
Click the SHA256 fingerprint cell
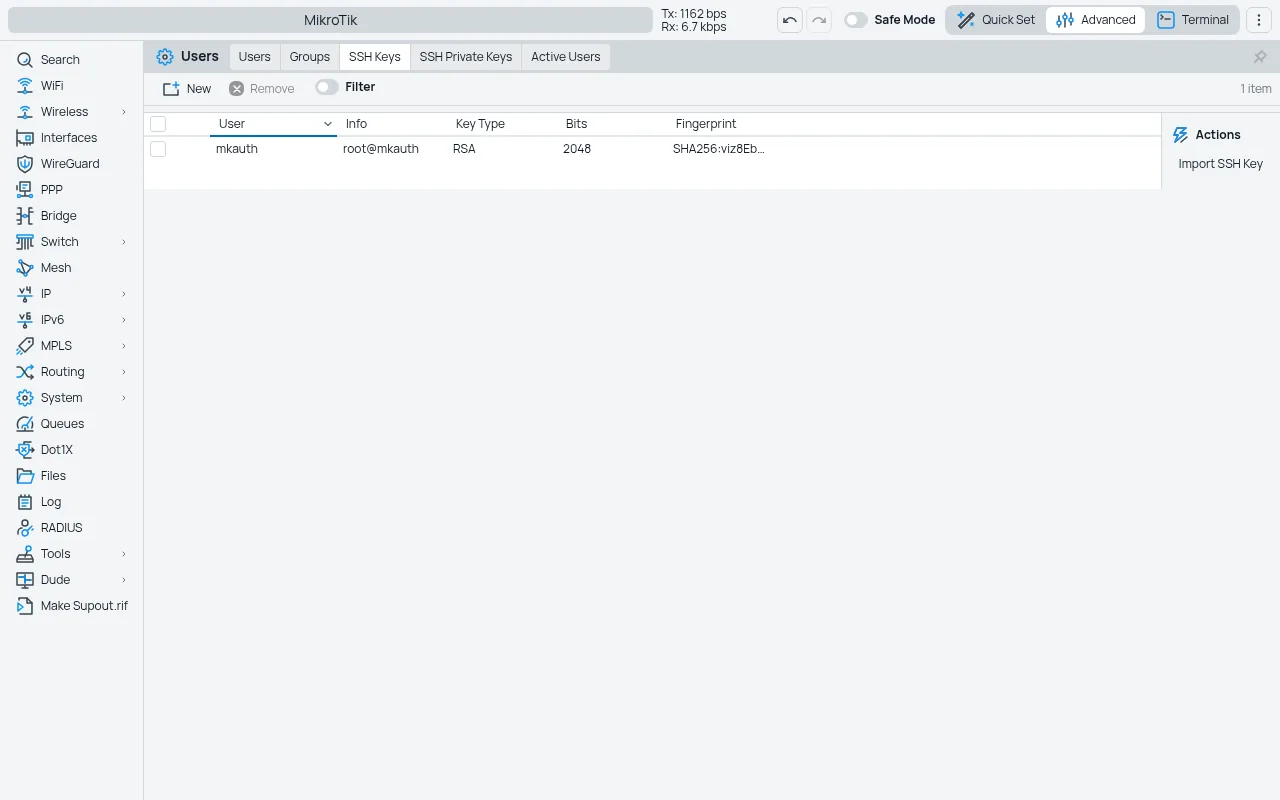(719, 149)
